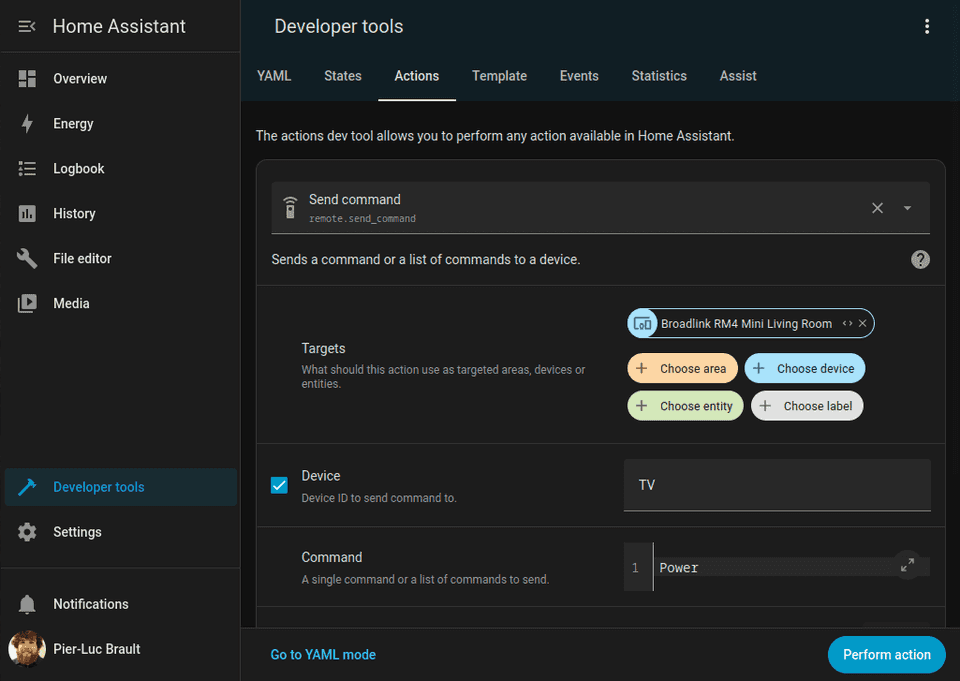The height and width of the screenshot is (681, 960).
Task: Click Perform action
Action: [886, 654]
